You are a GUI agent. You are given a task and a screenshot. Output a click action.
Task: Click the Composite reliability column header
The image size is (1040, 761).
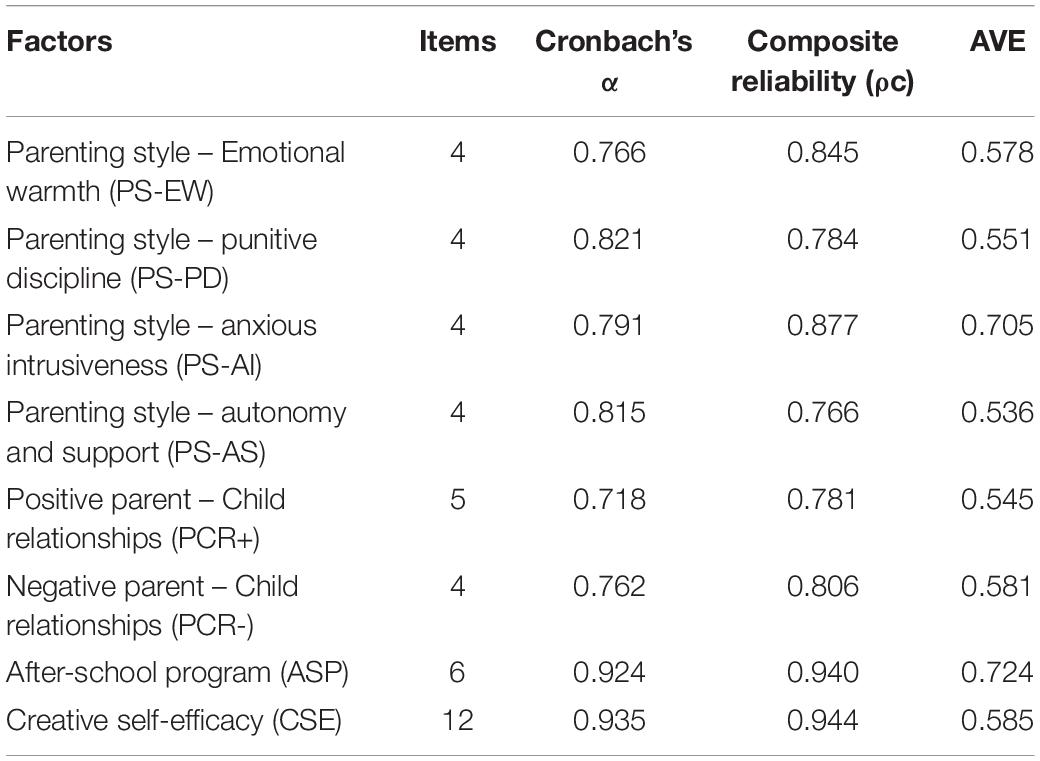click(x=822, y=61)
